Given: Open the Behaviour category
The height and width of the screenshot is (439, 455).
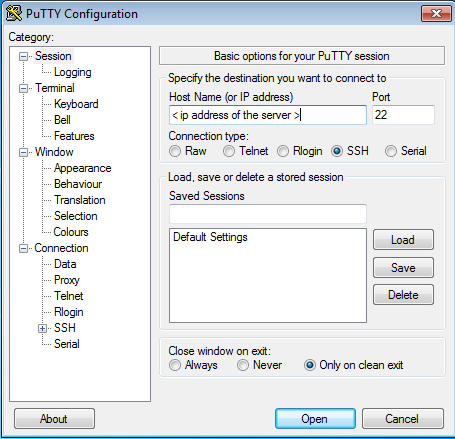Looking at the screenshot, I should tap(78, 184).
